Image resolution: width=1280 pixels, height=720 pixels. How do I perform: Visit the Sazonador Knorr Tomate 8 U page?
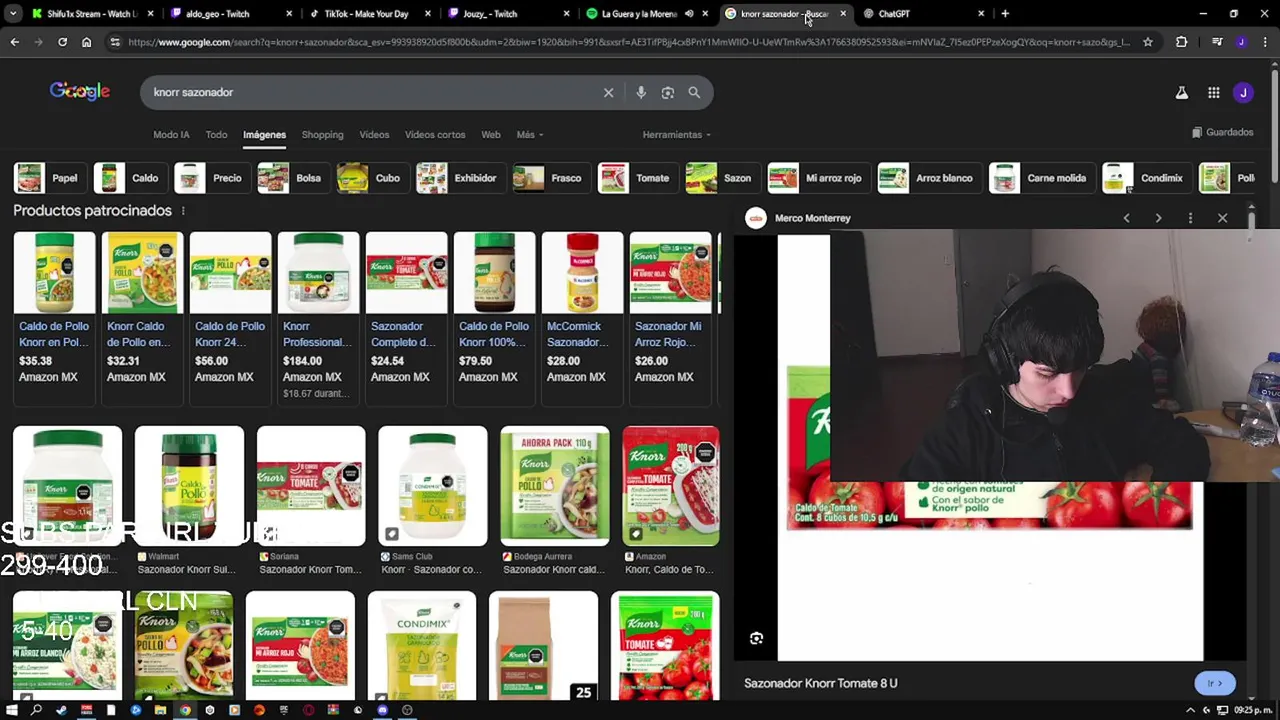pos(821,683)
